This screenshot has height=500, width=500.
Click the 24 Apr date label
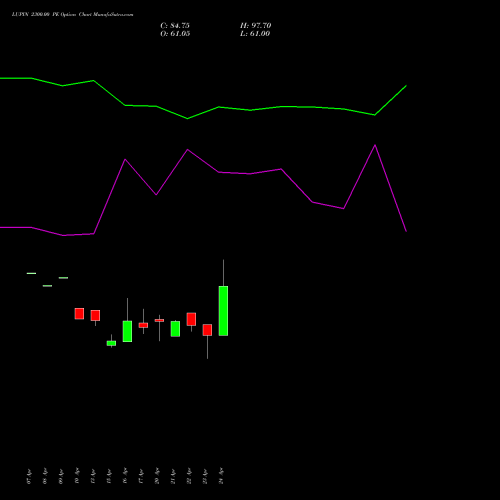(x=221, y=476)
